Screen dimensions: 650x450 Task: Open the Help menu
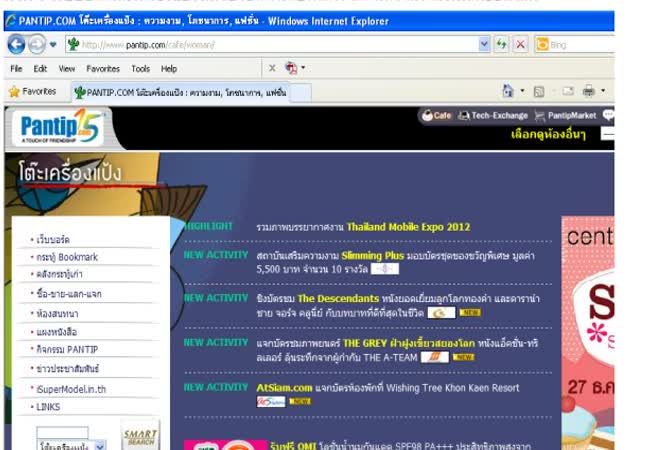pos(169,69)
